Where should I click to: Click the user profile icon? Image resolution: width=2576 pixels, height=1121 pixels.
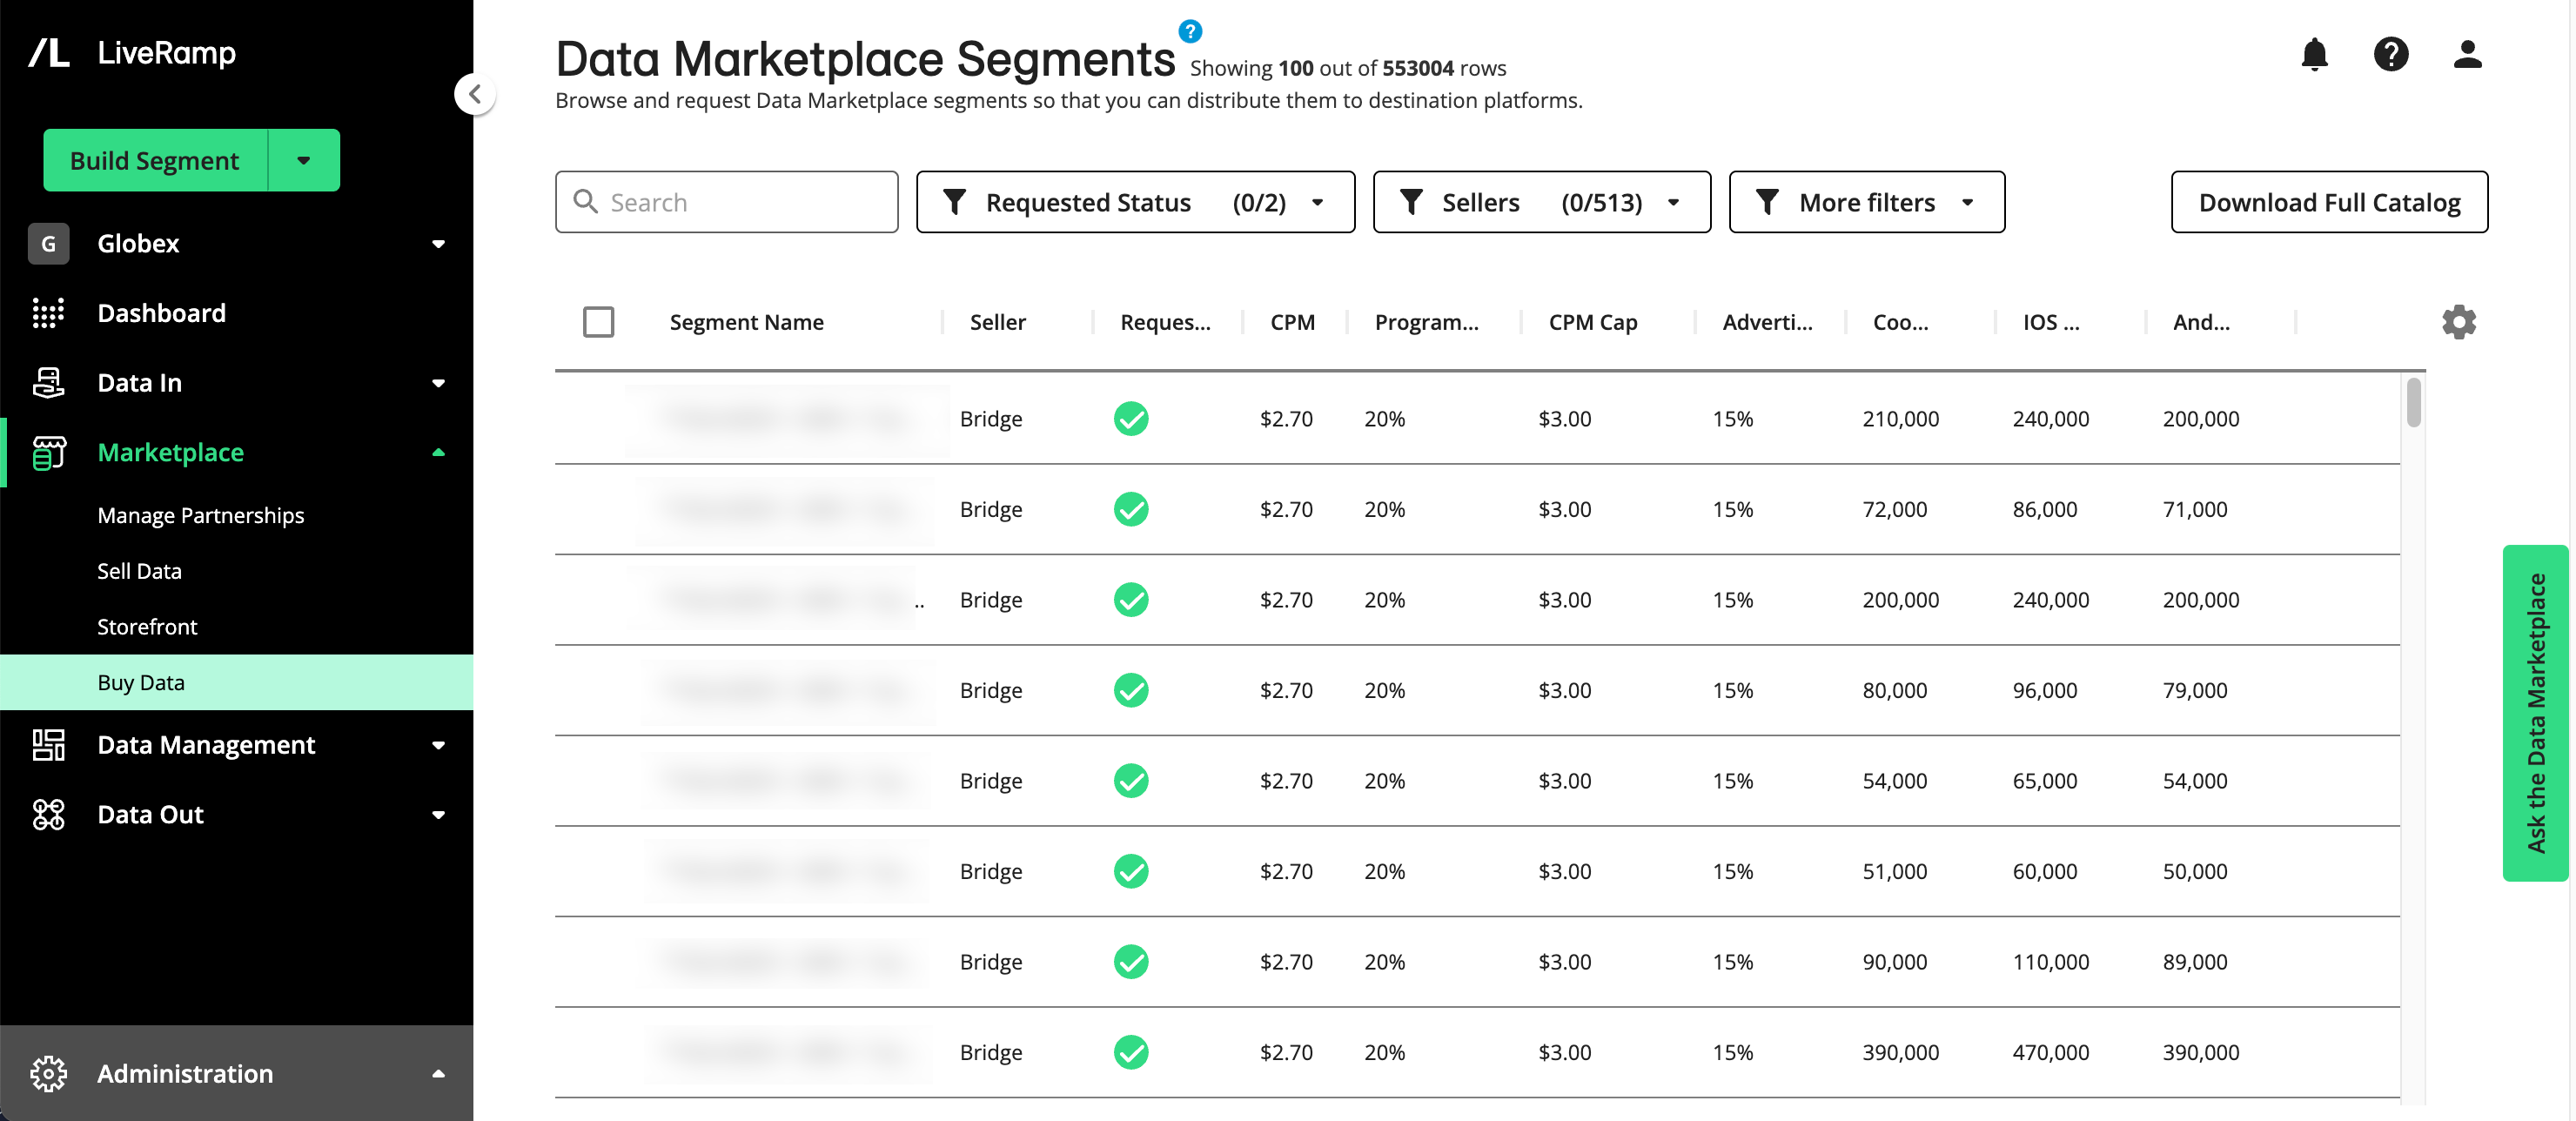pos(2469,52)
